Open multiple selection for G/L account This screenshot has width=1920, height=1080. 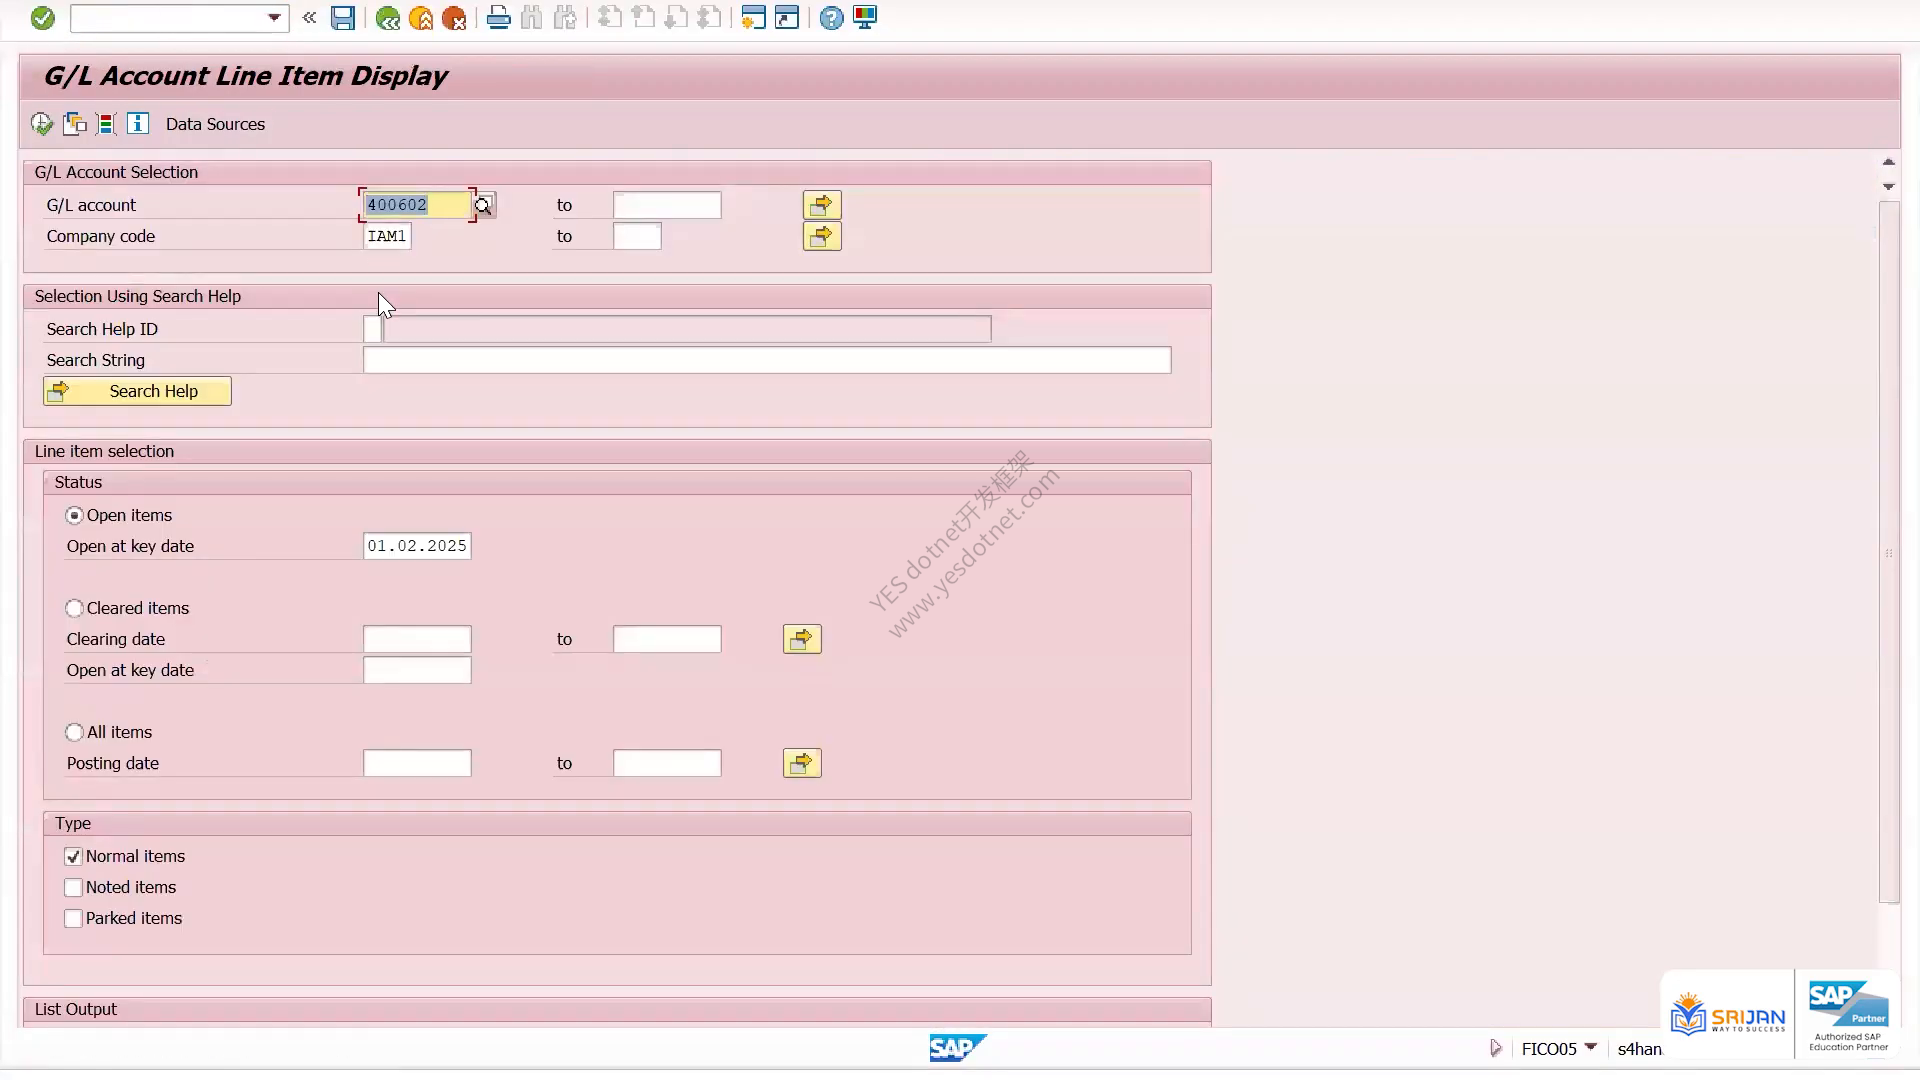pyautogui.click(x=822, y=205)
